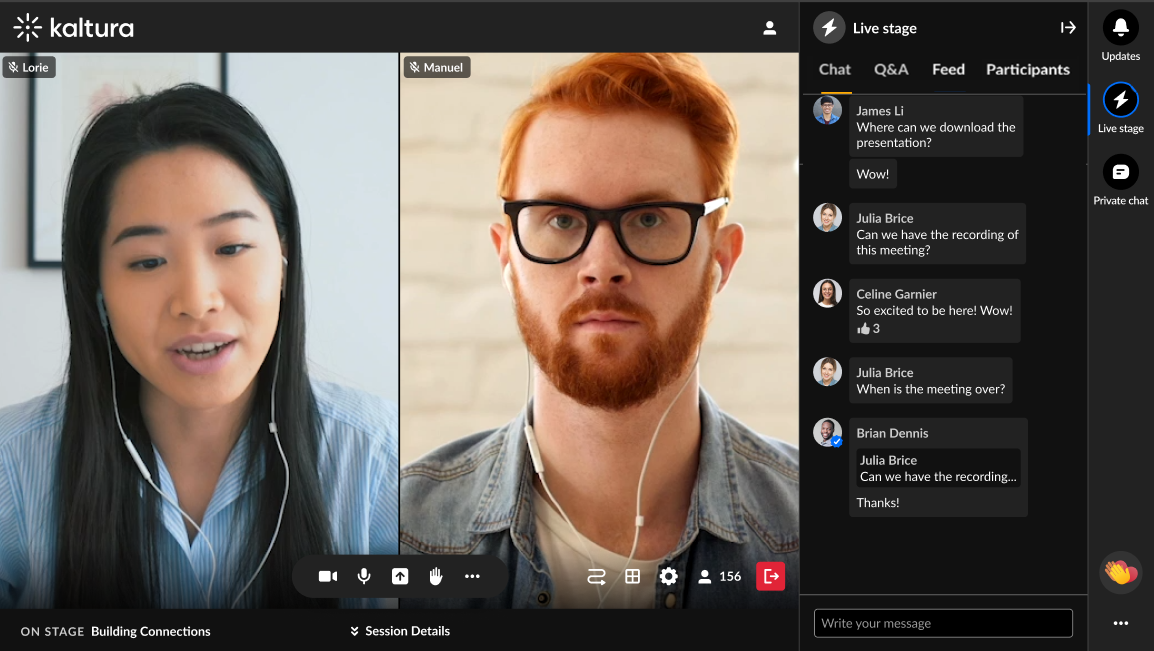The width and height of the screenshot is (1154, 651).
Task: Click the Live stage lightning header icon
Action: tap(829, 28)
